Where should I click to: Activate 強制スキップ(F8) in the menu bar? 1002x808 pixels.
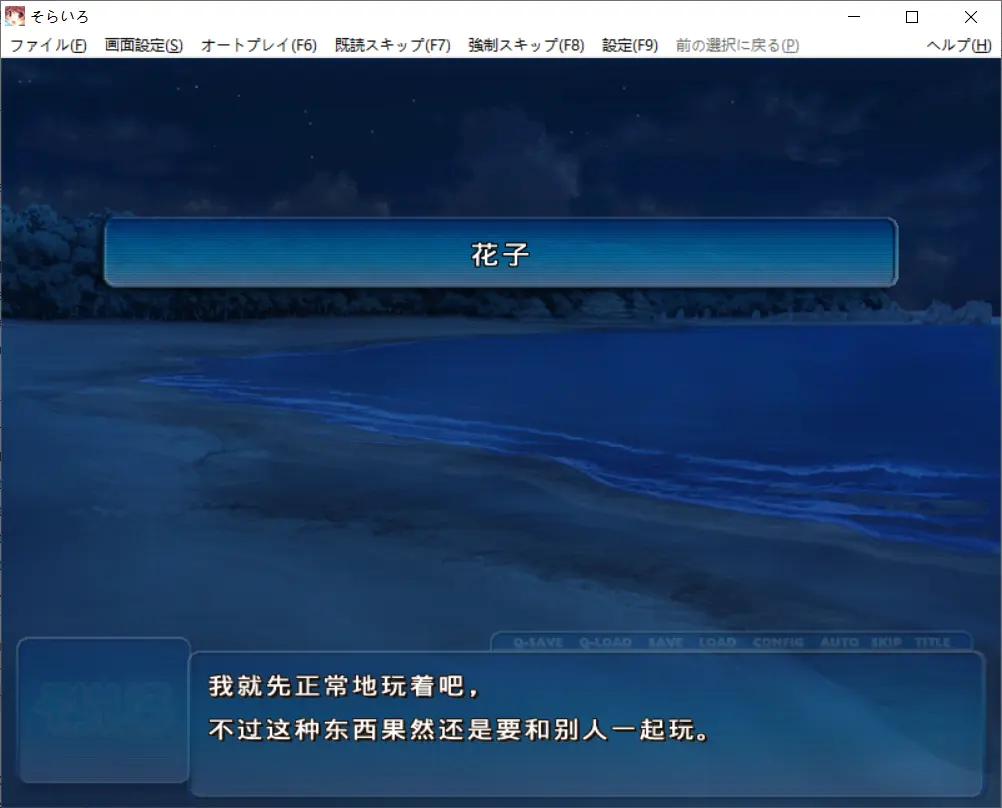point(526,45)
